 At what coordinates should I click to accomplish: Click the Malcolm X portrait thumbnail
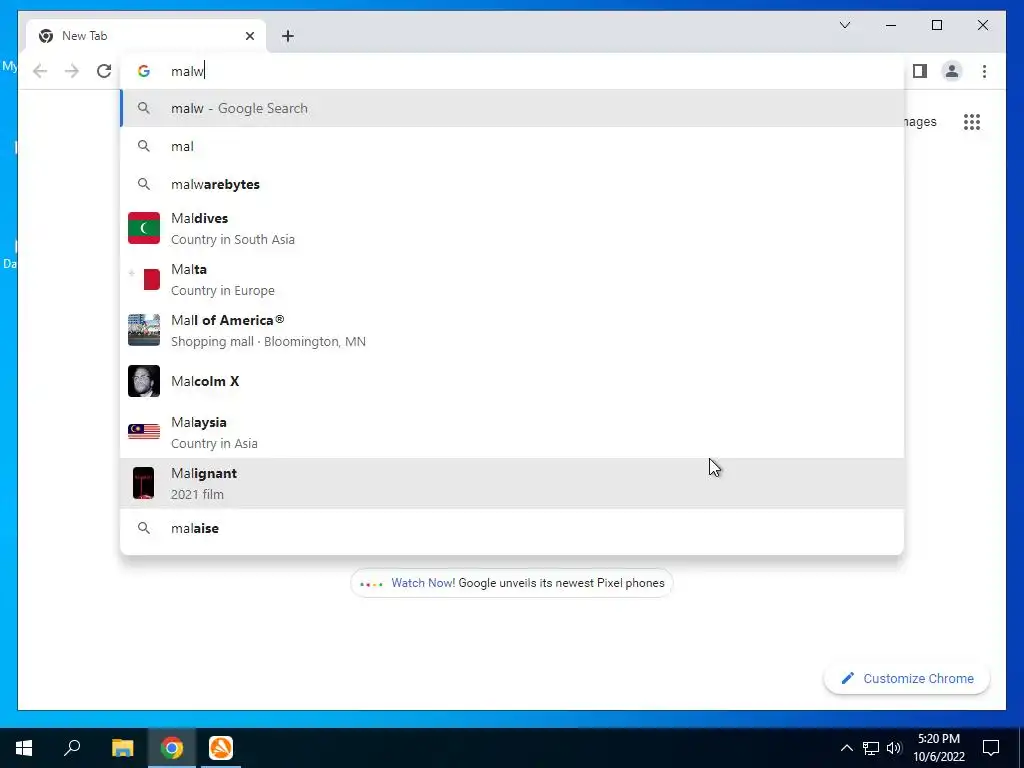[x=144, y=381]
